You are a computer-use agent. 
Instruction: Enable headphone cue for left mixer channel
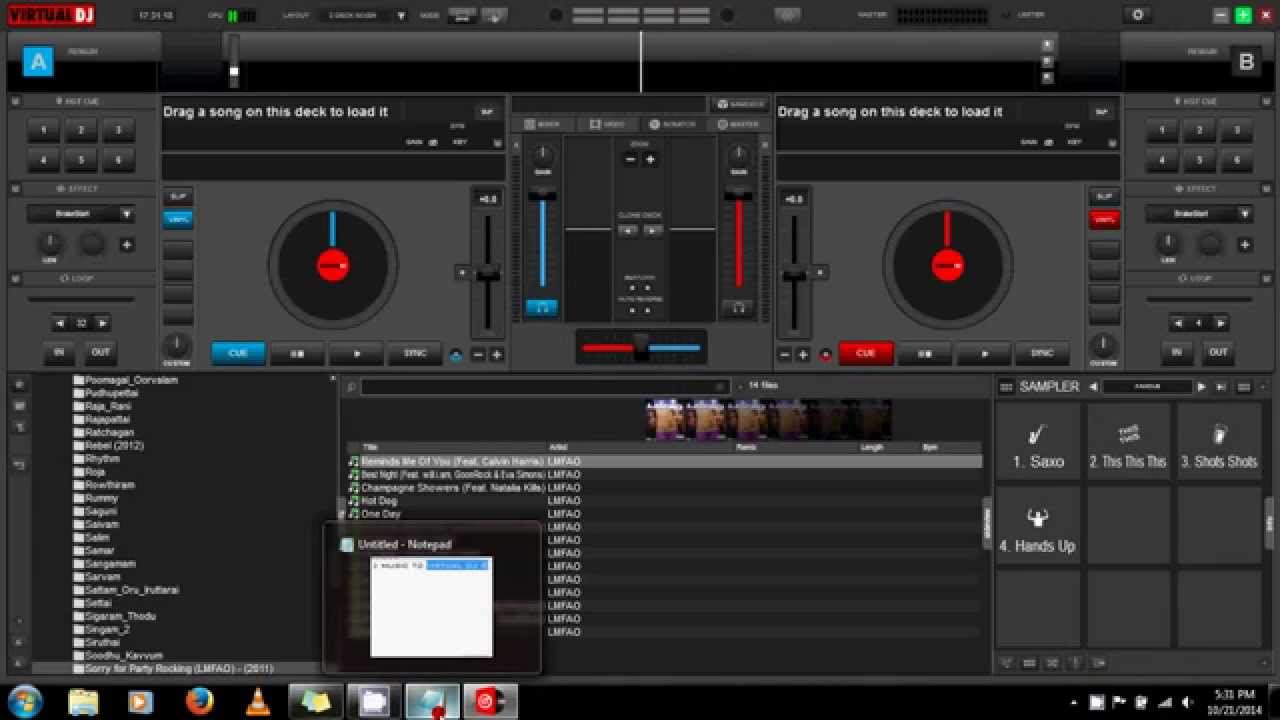542,308
